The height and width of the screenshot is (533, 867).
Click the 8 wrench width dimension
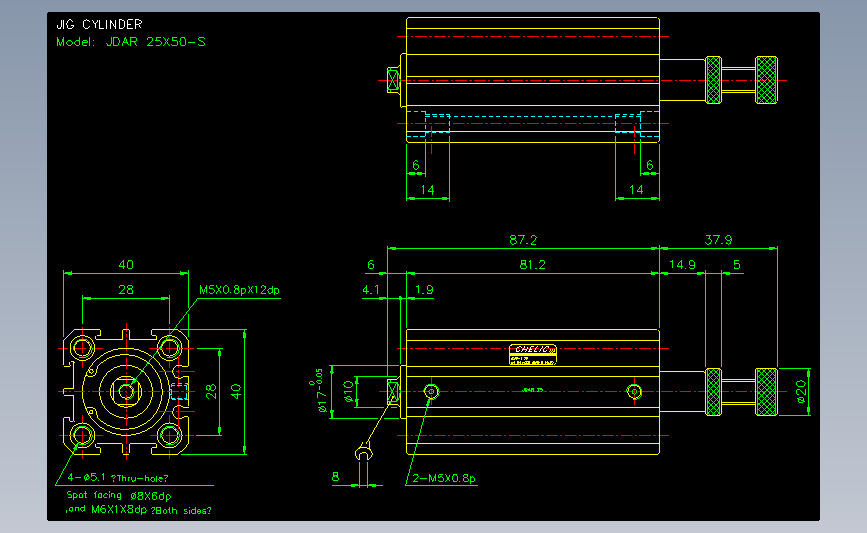click(x=336, y=477)
